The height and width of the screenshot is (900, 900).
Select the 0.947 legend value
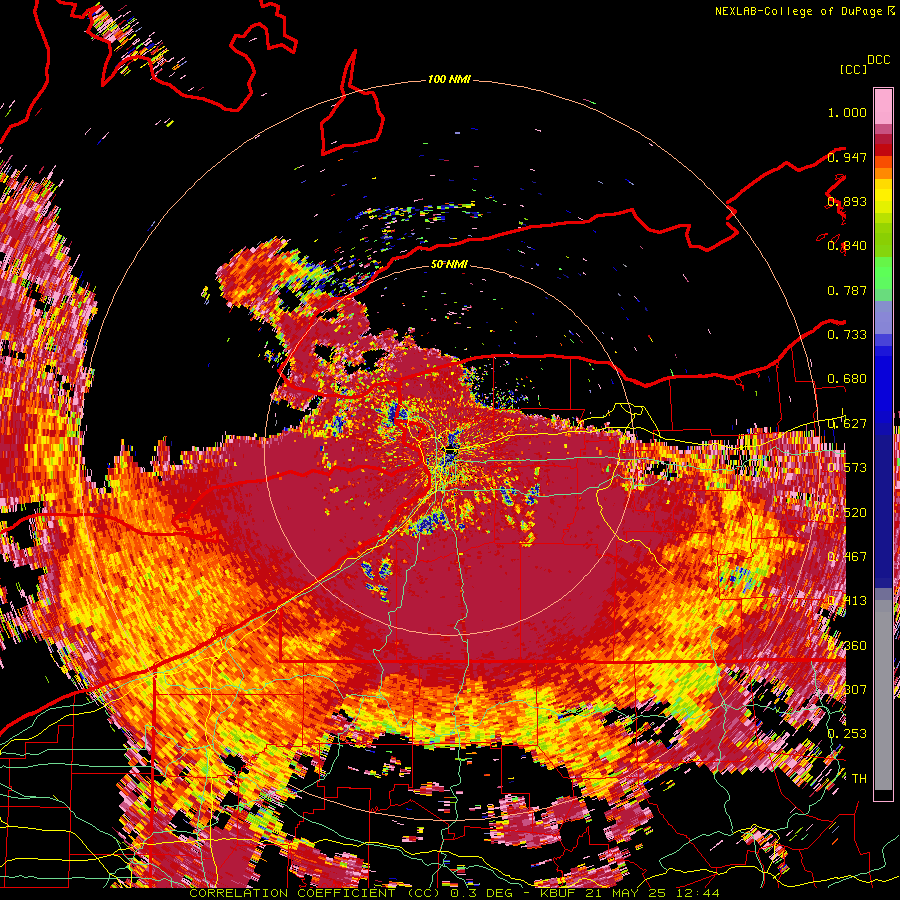coord(847,157)
